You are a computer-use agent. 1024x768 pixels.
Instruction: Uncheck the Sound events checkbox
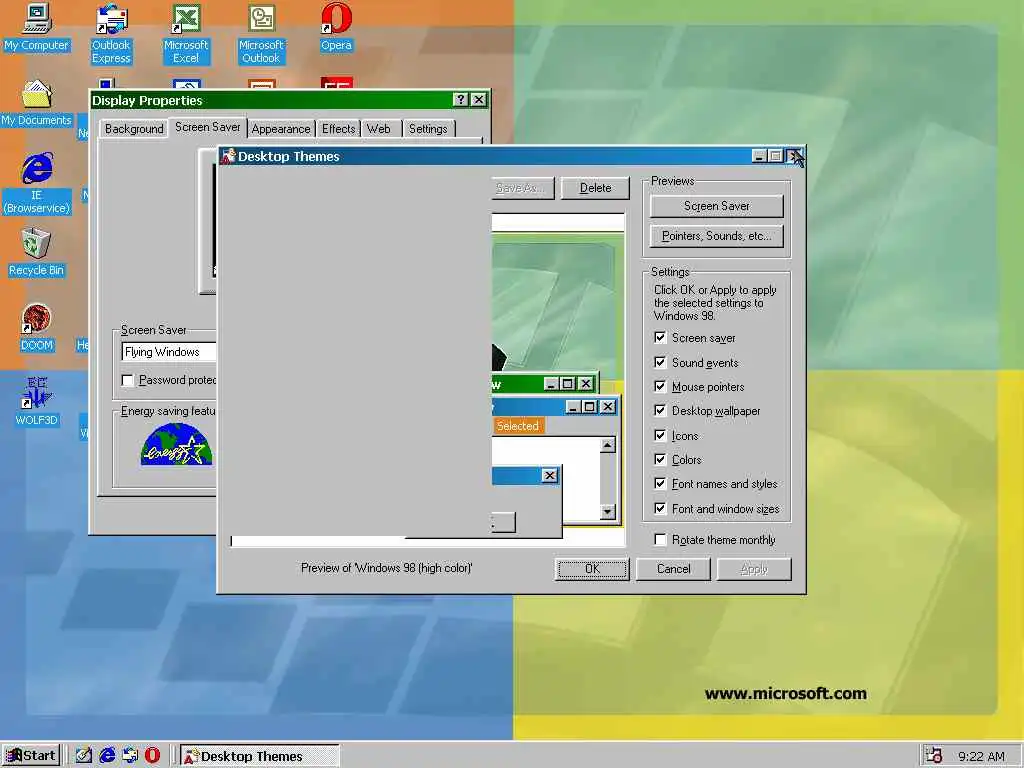[x=660, y=362]
